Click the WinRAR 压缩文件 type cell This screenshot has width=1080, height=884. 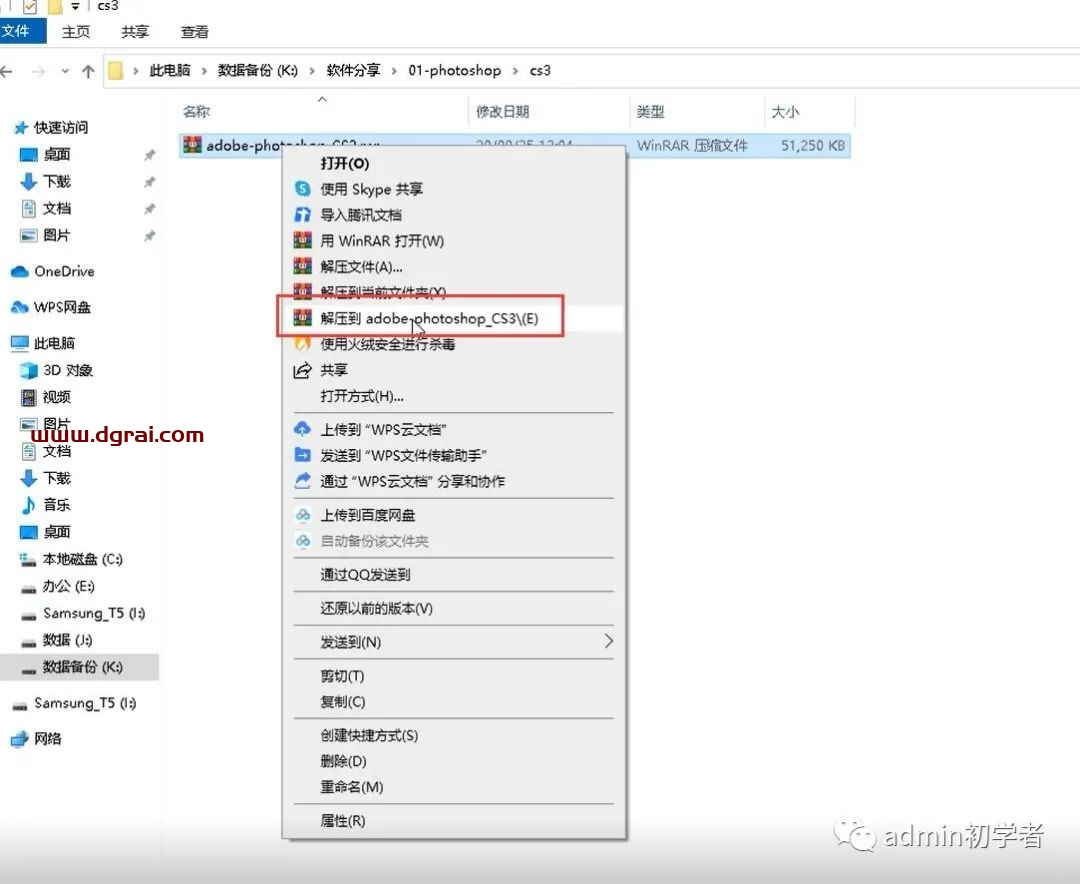coord(692,145)
